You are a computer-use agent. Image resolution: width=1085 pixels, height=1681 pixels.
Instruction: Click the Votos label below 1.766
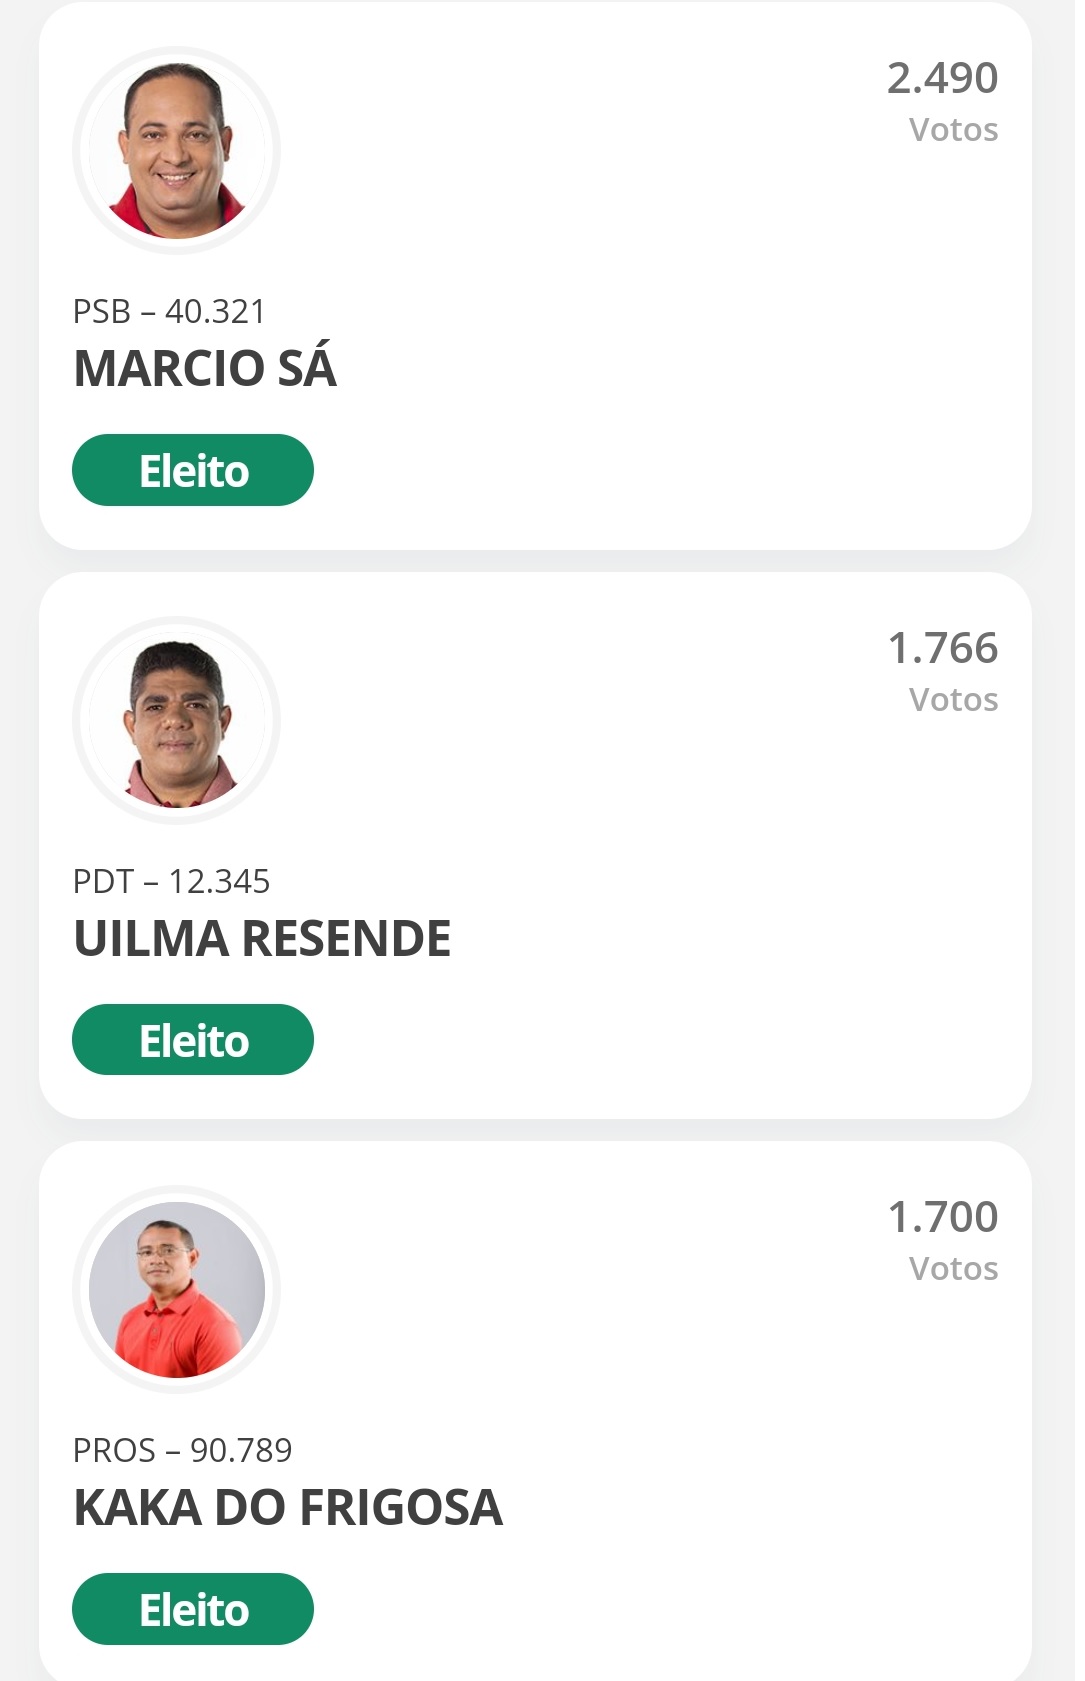[953, 700]
